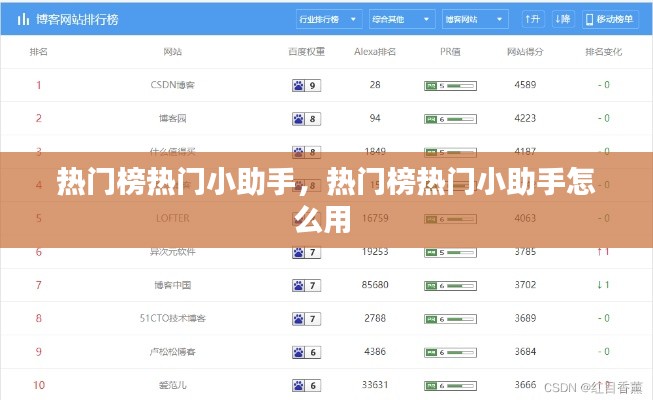Viewport: 653px width, 400px height.
Task: Click the Baidu paw badge in 博客园 row
Action: click(306, 119)
